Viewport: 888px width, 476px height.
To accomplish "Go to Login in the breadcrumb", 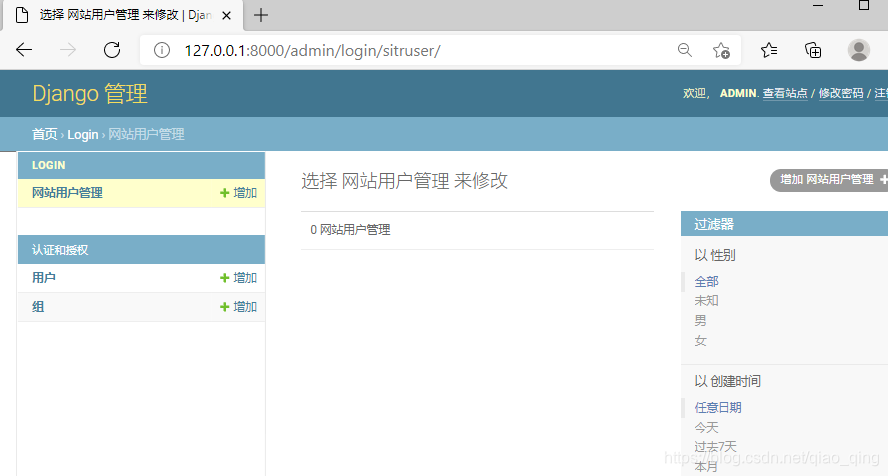I will 83,135.
